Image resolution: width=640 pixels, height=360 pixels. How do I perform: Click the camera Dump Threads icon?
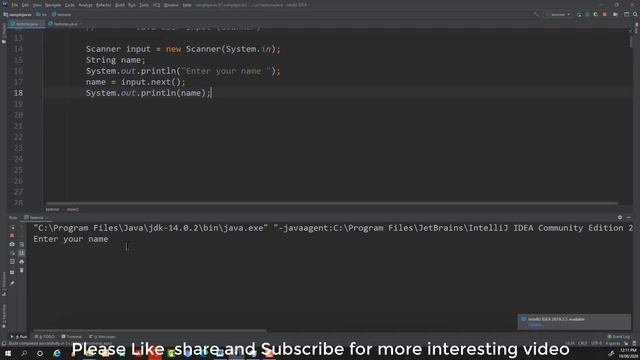pyautogui.click(x=12, y=244)
